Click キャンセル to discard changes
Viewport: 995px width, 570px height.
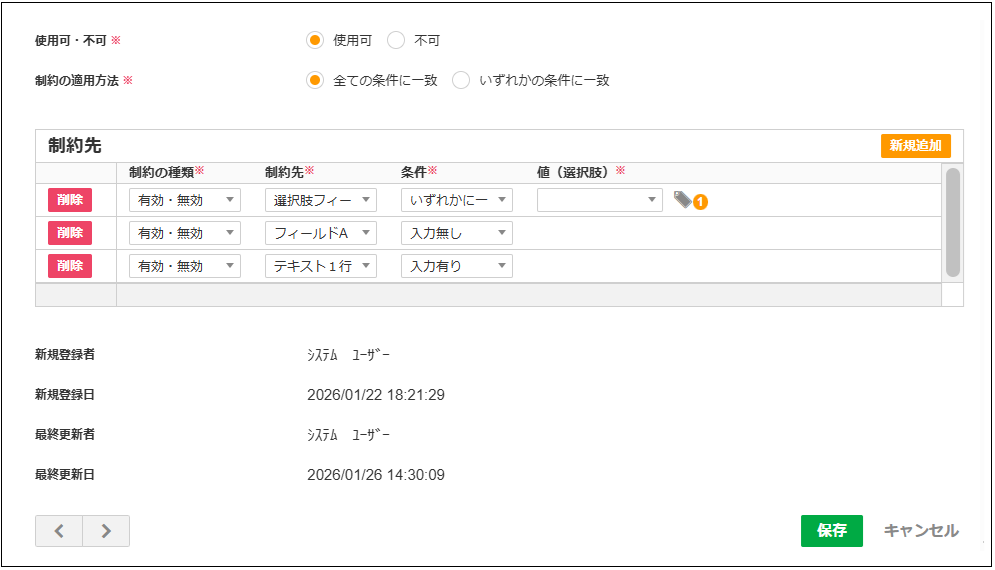[920, 531]
